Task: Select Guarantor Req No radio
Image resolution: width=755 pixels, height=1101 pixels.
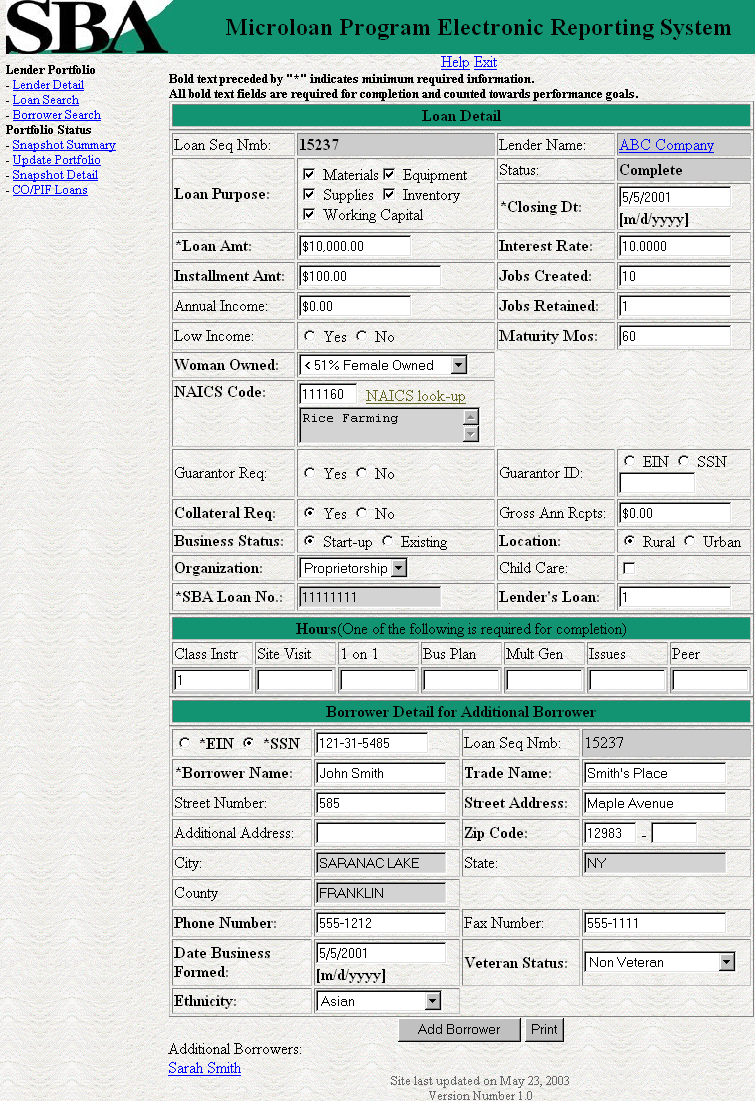Action: pyautogui.click(x=361, y=473)
